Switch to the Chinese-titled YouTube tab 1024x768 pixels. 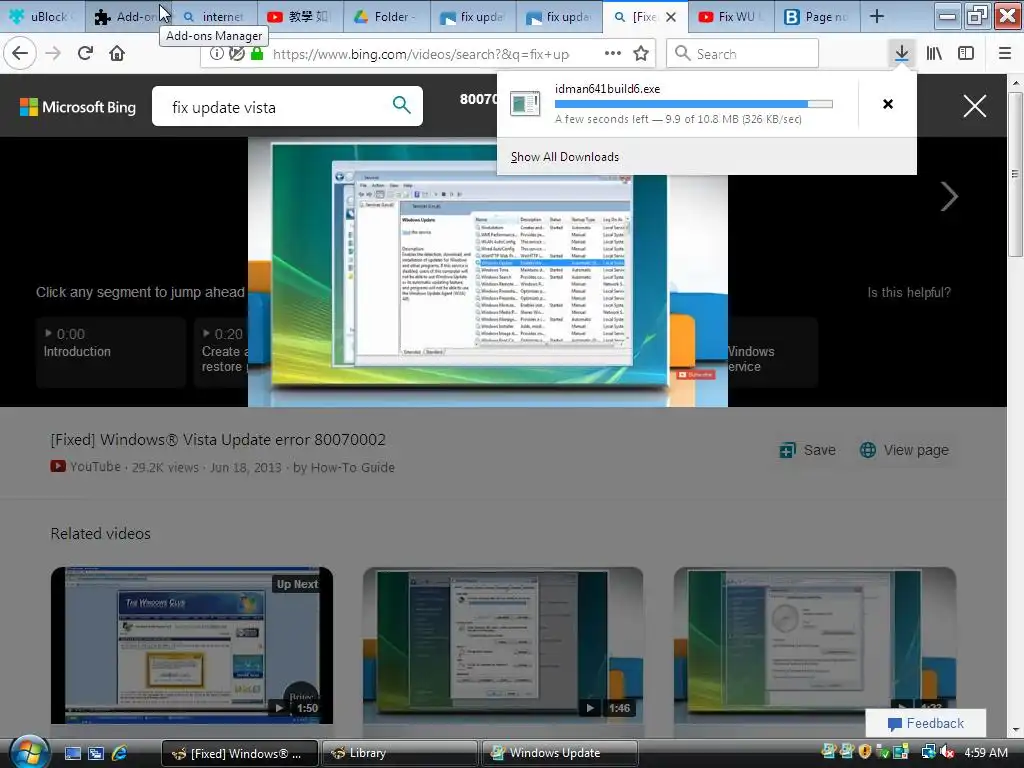(x=300, y=16)
